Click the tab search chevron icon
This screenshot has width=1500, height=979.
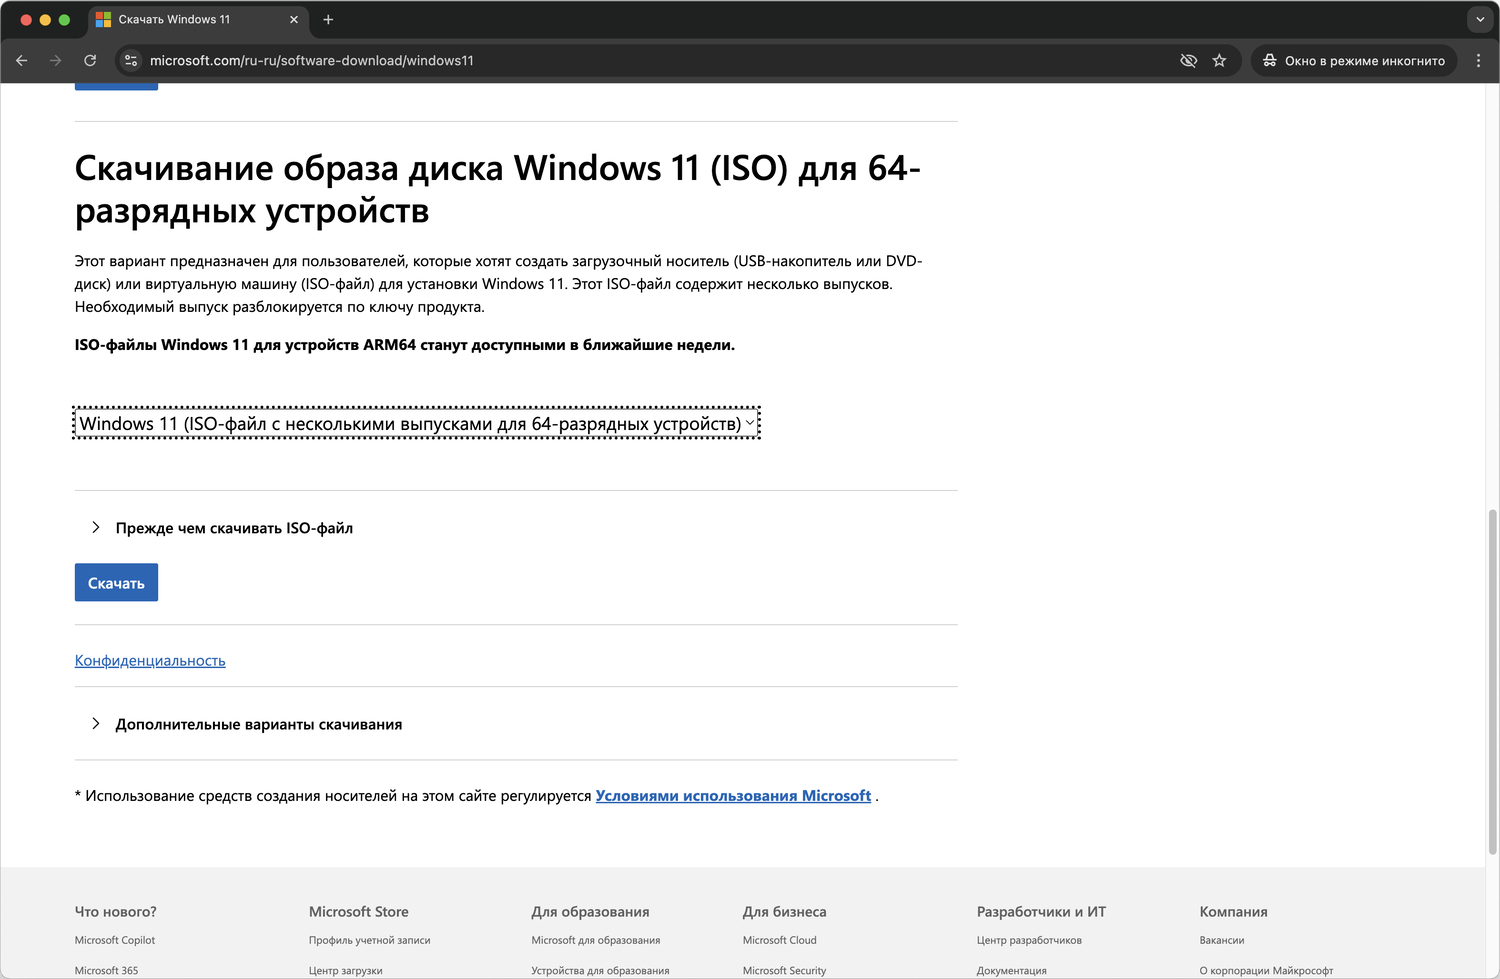click(x=1480, y=20)
